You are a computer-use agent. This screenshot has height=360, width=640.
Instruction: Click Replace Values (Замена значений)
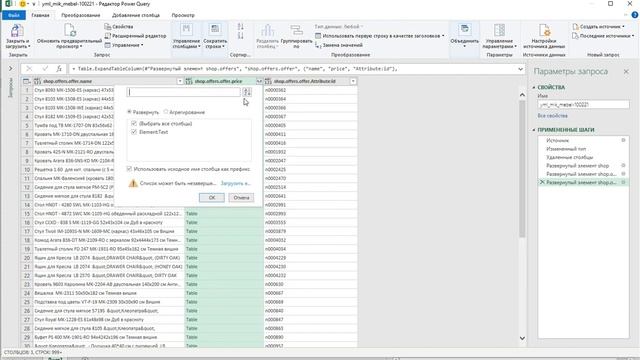(x=339, y=45)
